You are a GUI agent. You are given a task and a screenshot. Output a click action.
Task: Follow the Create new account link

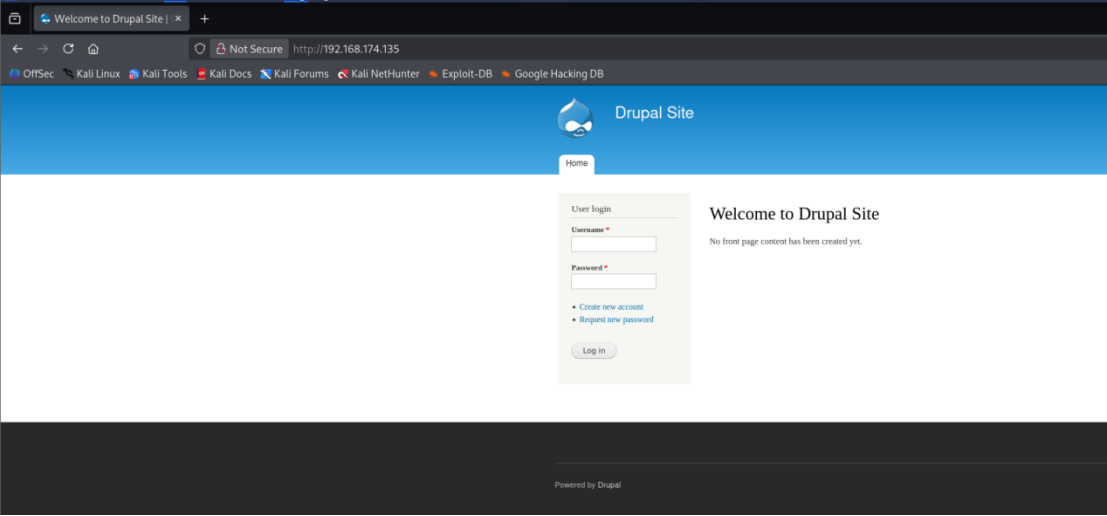pos(611,307)
